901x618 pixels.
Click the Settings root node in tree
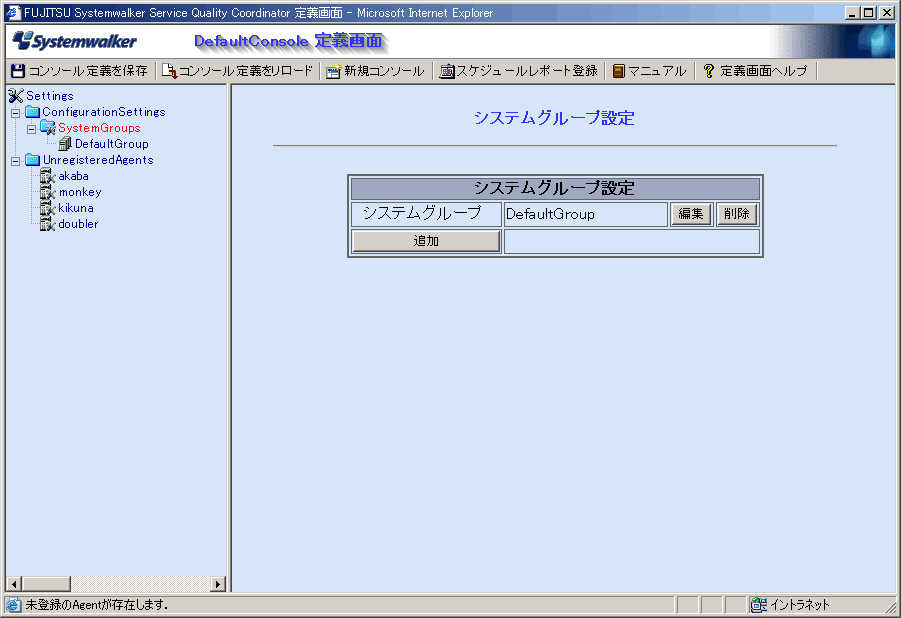pyautogui.click(x=49, y=96)
